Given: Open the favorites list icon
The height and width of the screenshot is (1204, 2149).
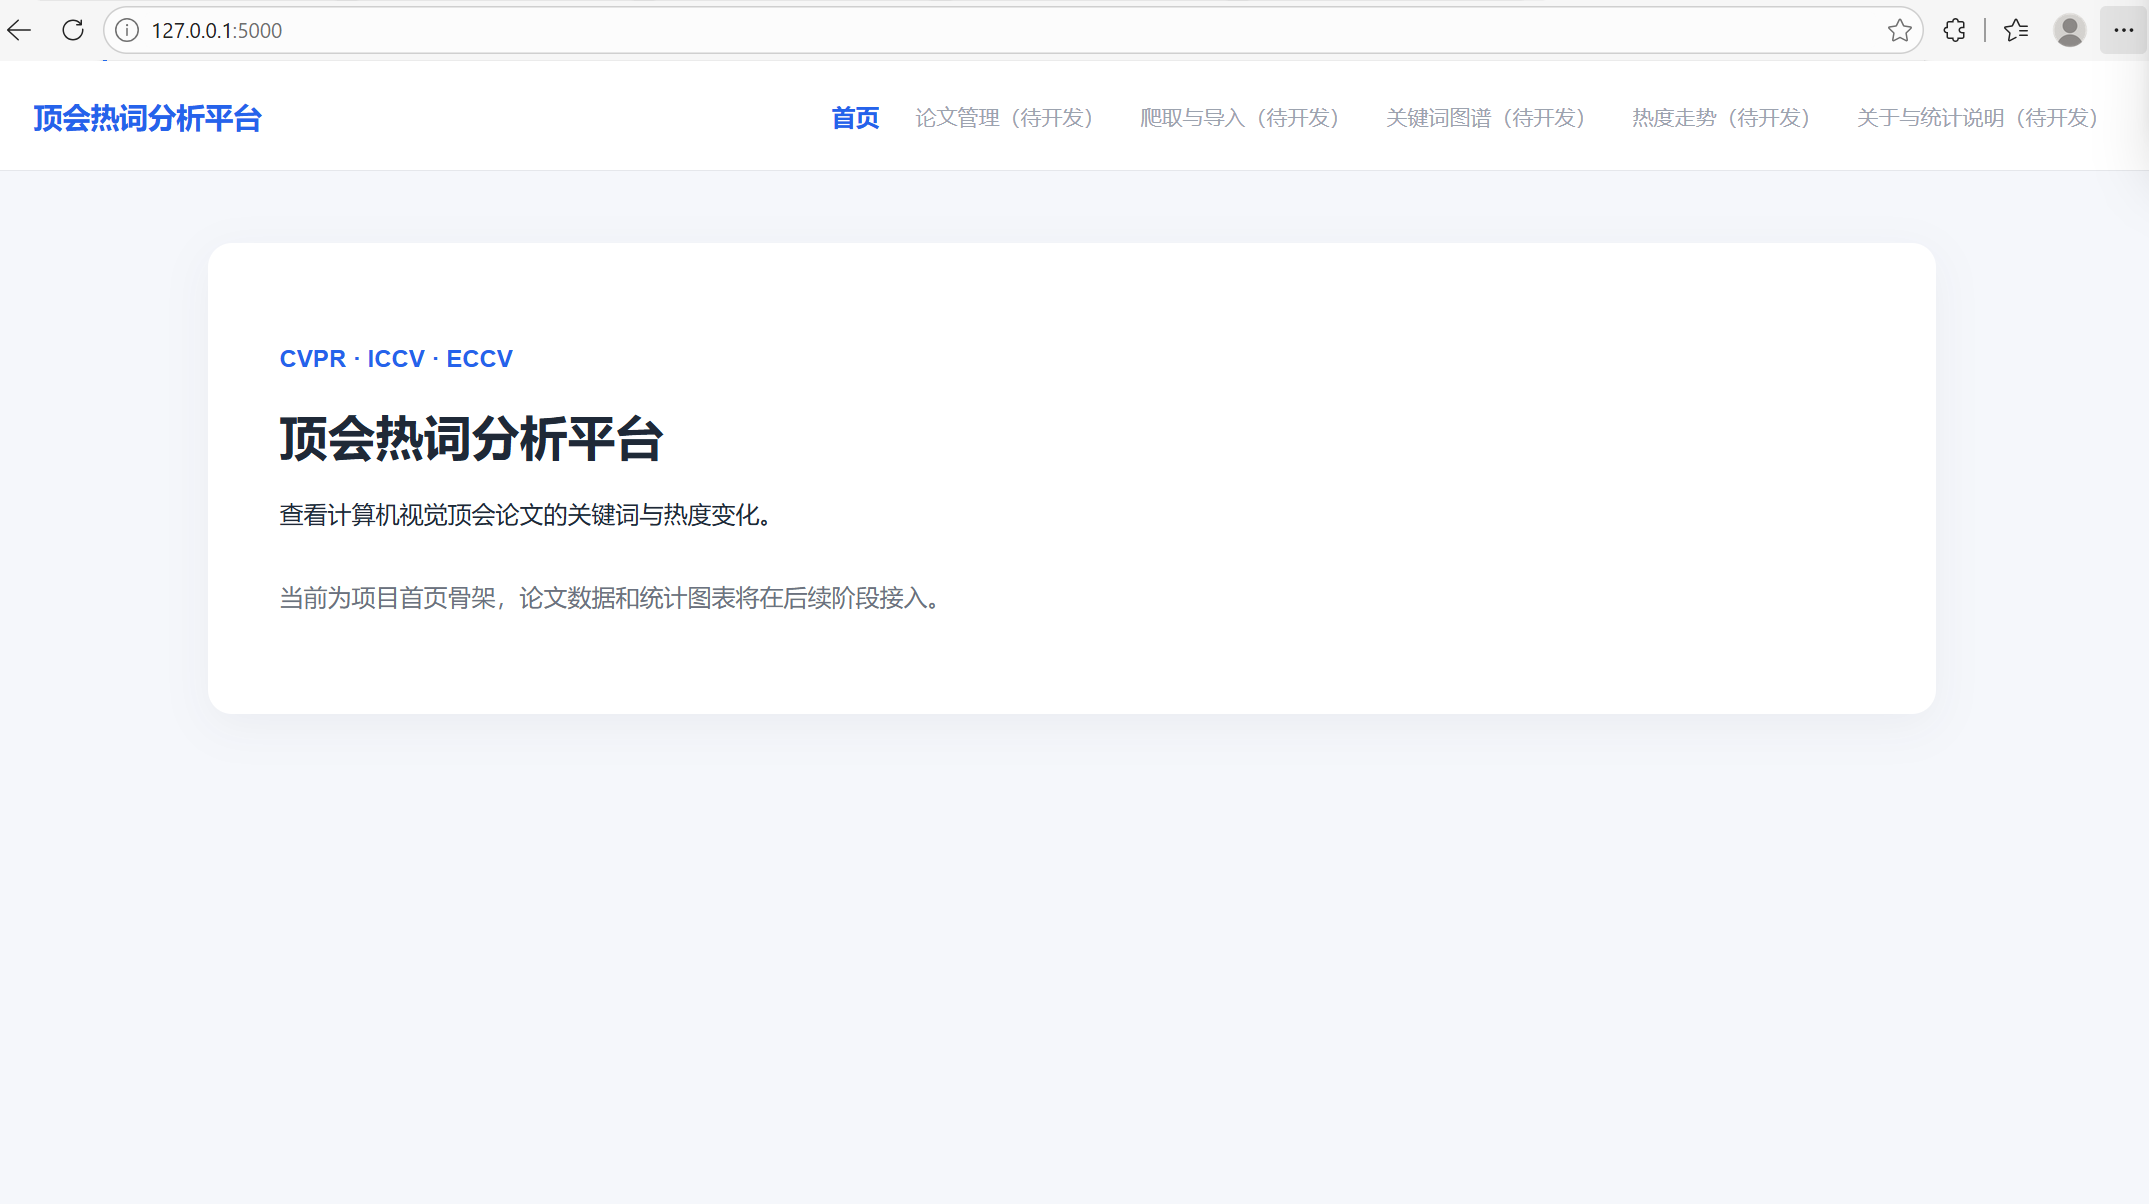Looking at the screenshot, I should click(x=2016, y=30).
